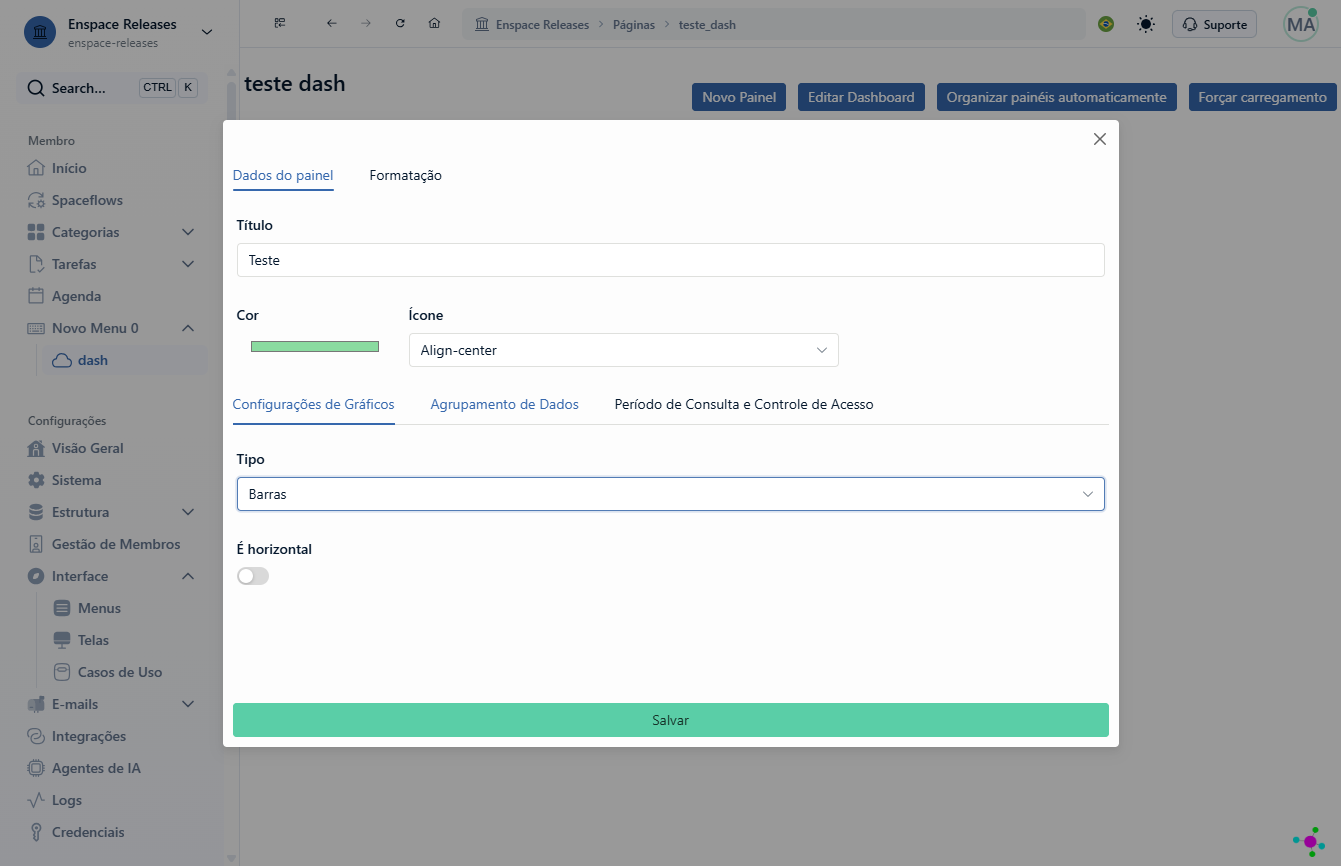
Task: Open Spaceflows in the sidebar
Action: (x=112, y=200)
